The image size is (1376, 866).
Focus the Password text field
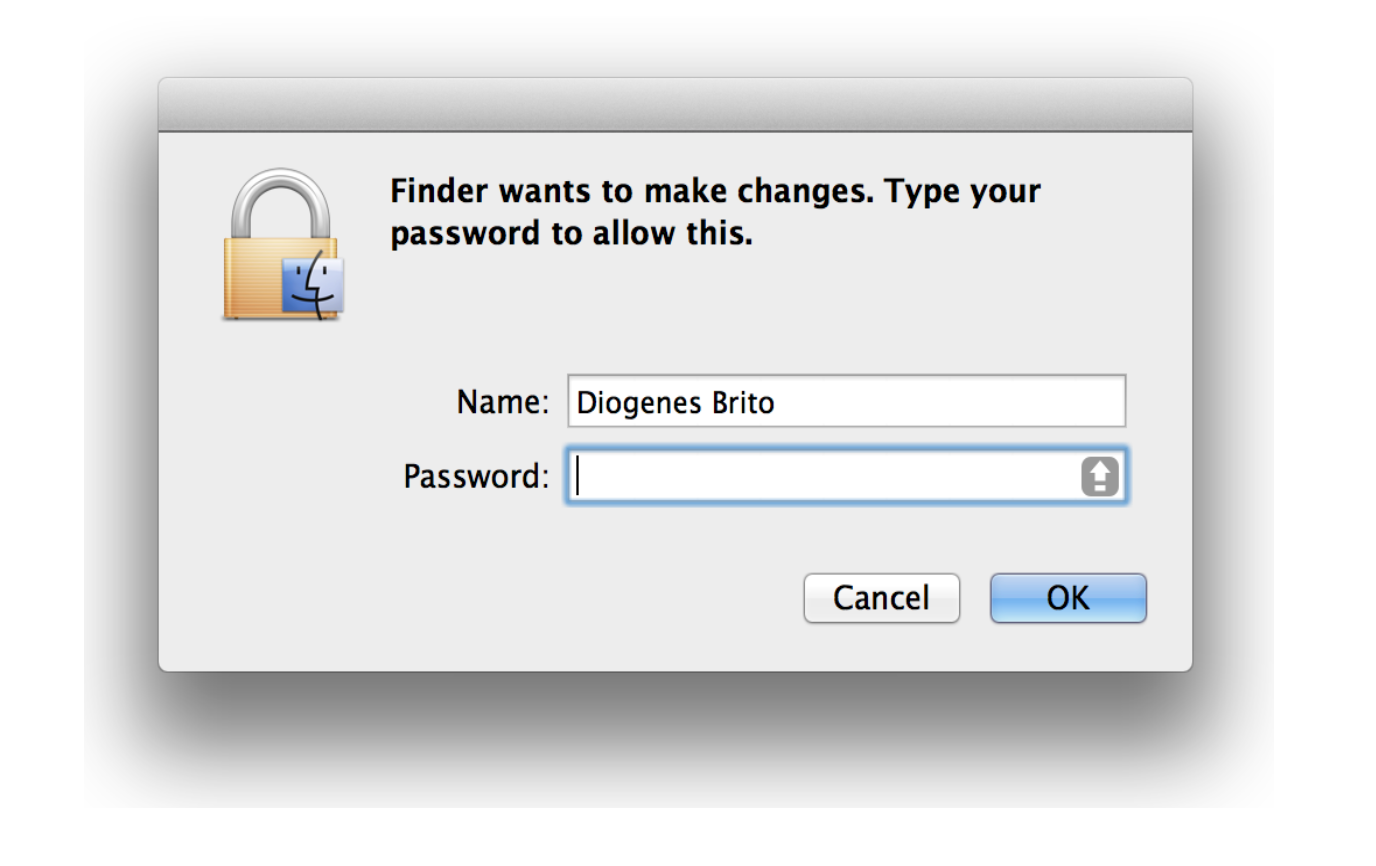point(846,477)
